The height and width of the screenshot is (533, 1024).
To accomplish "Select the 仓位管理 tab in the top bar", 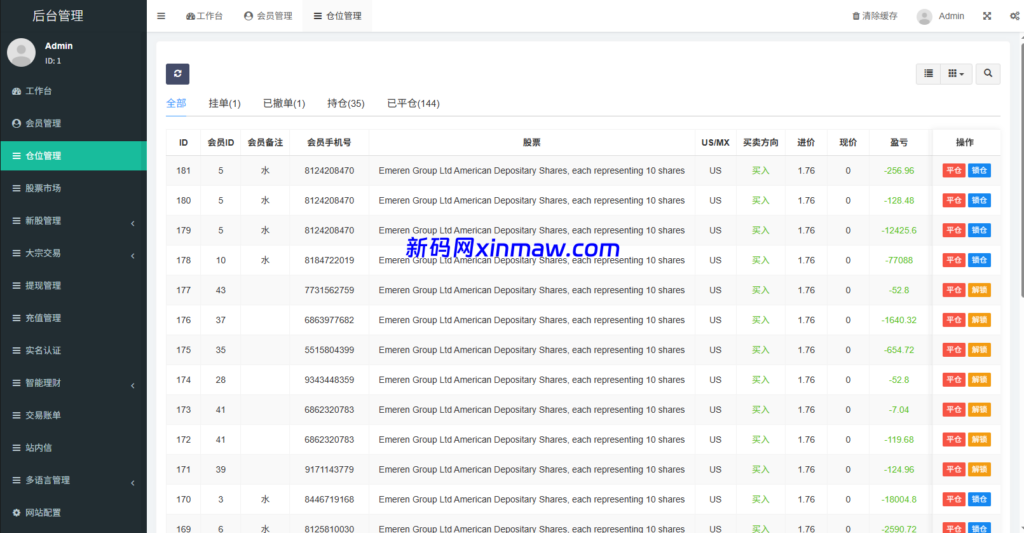I will (337, 16).
